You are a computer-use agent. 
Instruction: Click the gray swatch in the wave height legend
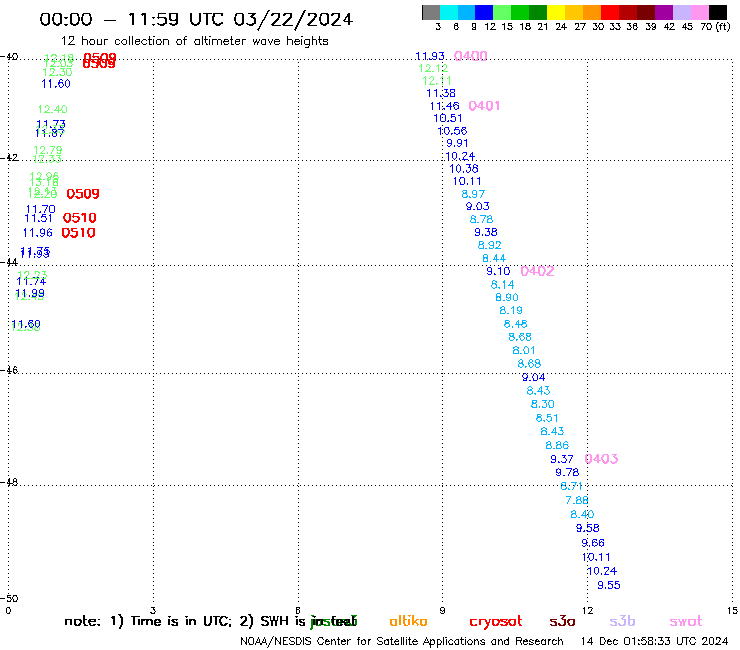point(431,12)
